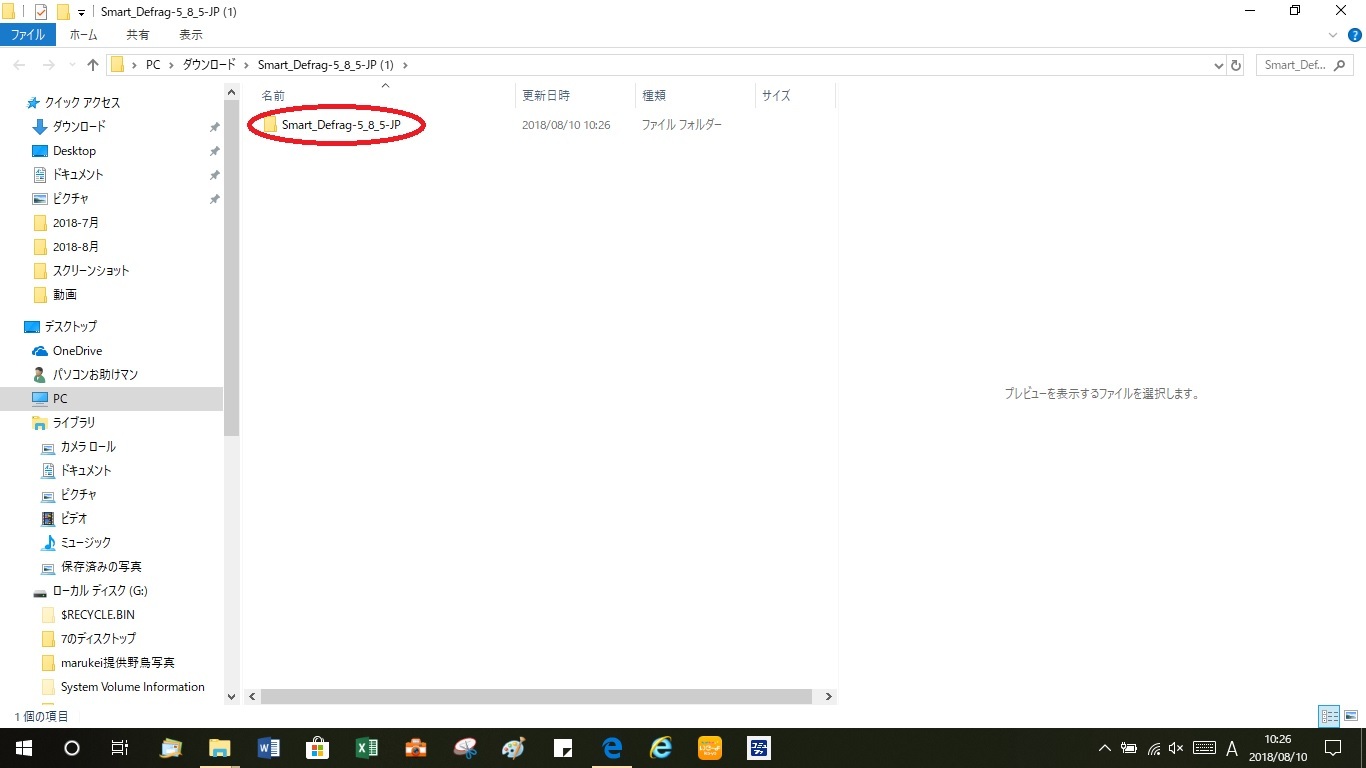Expand the ribbon with the chevron

click(x=1332, y=35)
